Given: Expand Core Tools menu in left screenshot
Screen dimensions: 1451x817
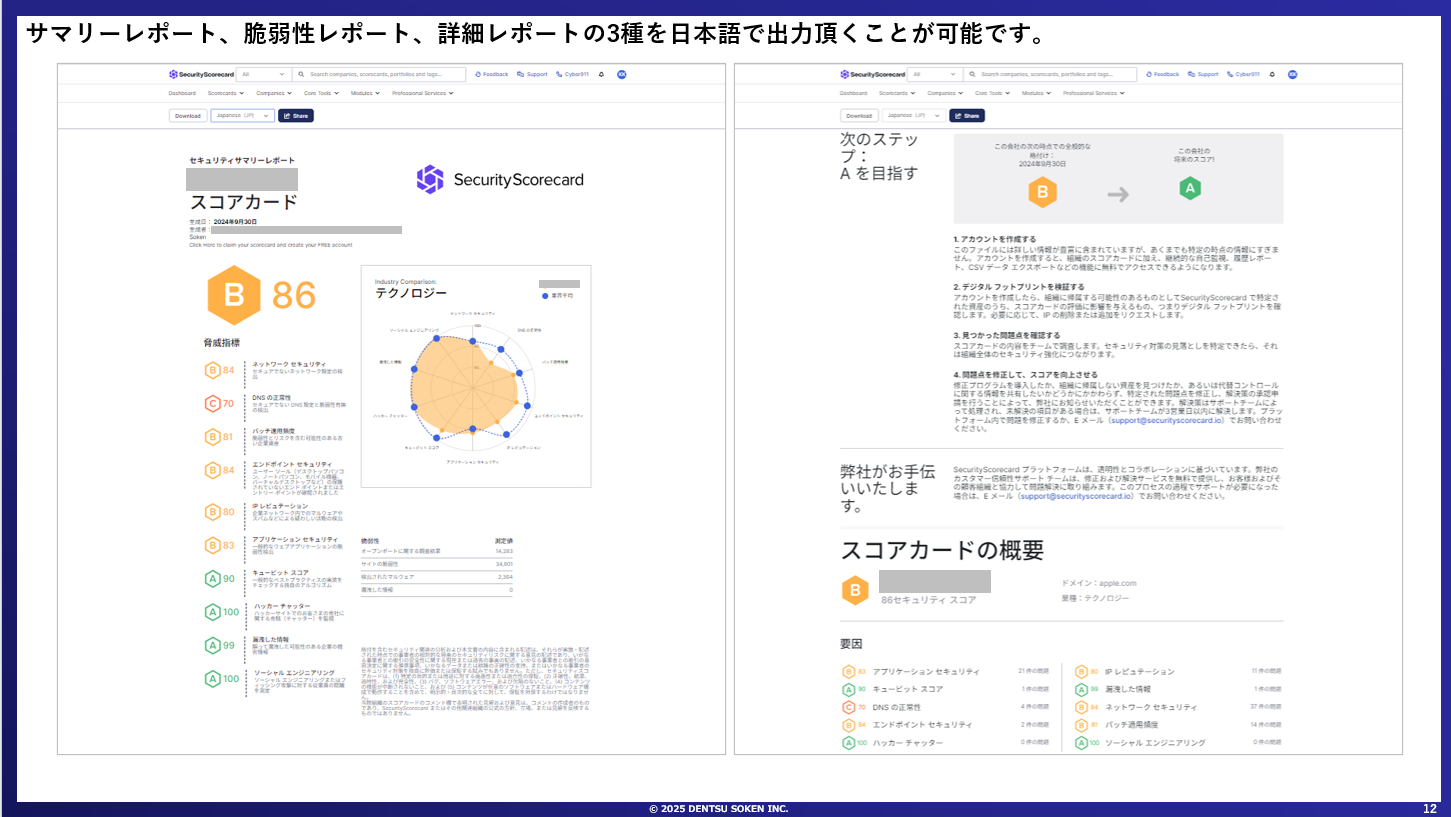Looking at the screenshot, I should (322, 93).
